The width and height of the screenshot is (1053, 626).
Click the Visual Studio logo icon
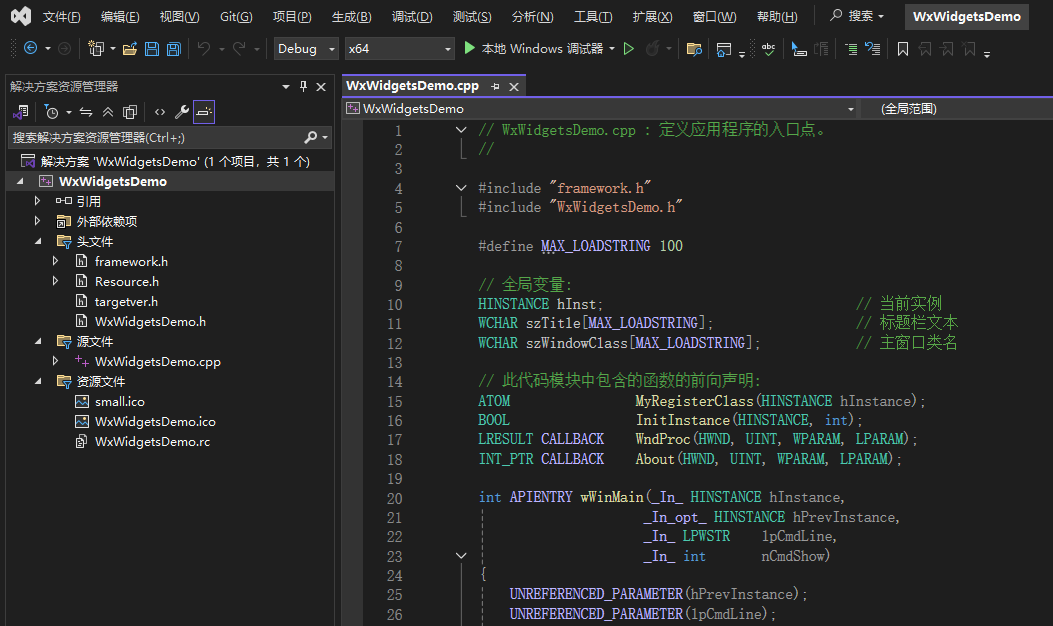(21, 16)
